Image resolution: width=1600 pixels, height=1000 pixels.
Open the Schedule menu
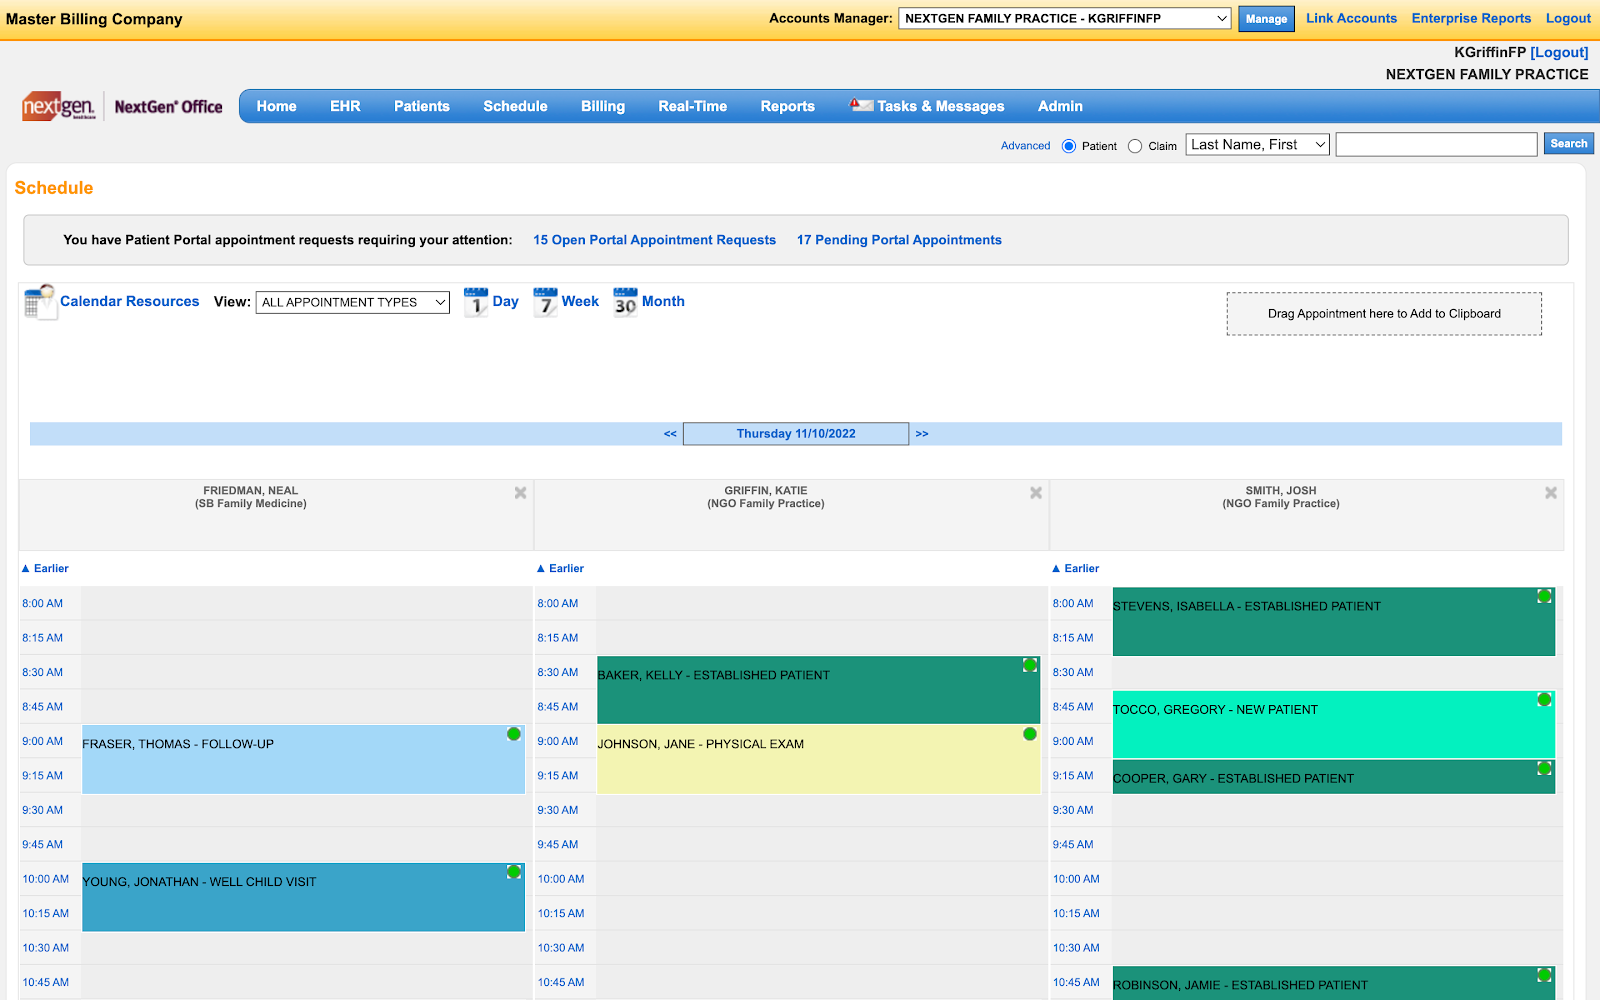(515, 106)
